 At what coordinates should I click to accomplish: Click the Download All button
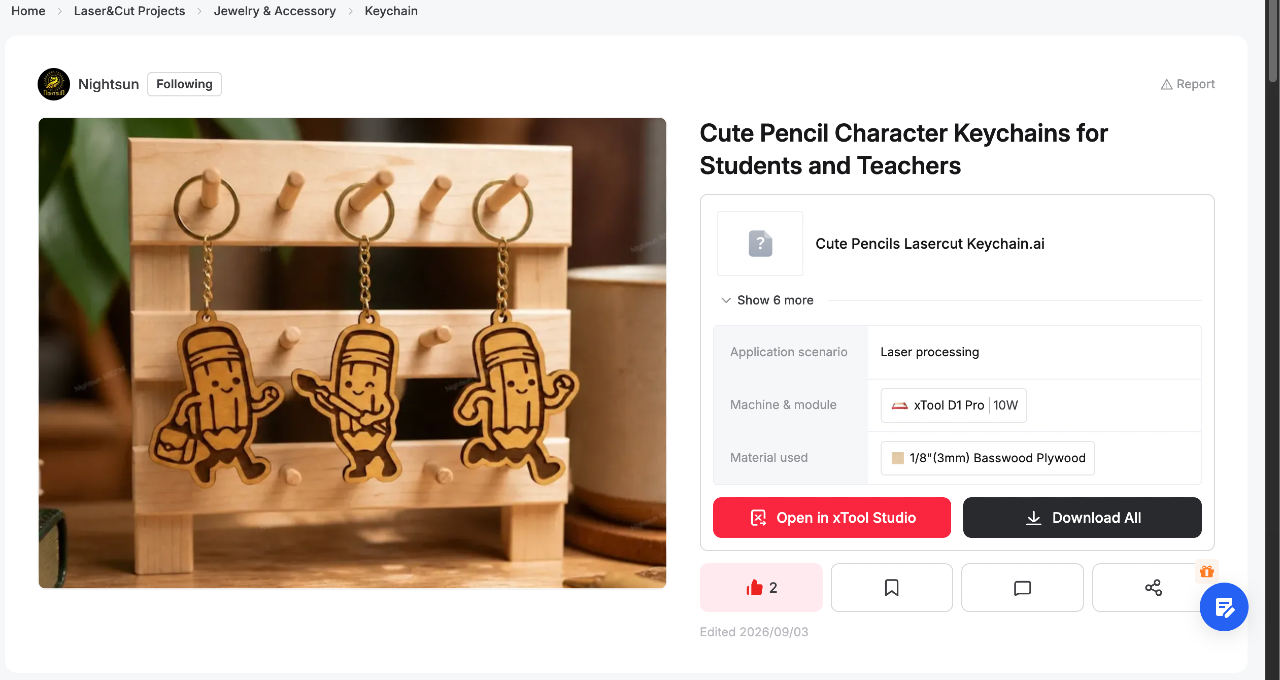click(1082, 518)
